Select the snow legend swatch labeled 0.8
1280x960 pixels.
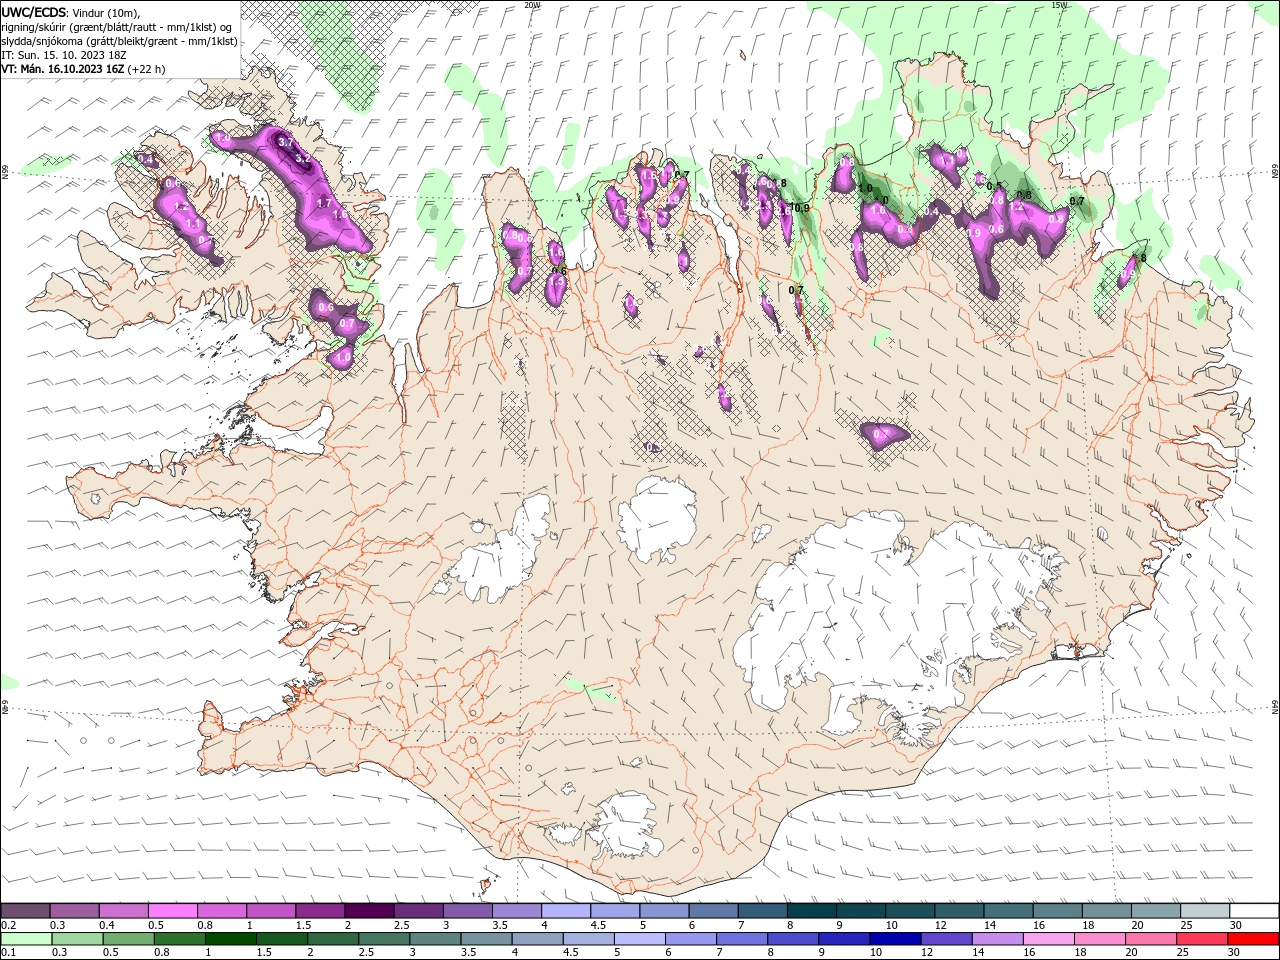point(221,911)
